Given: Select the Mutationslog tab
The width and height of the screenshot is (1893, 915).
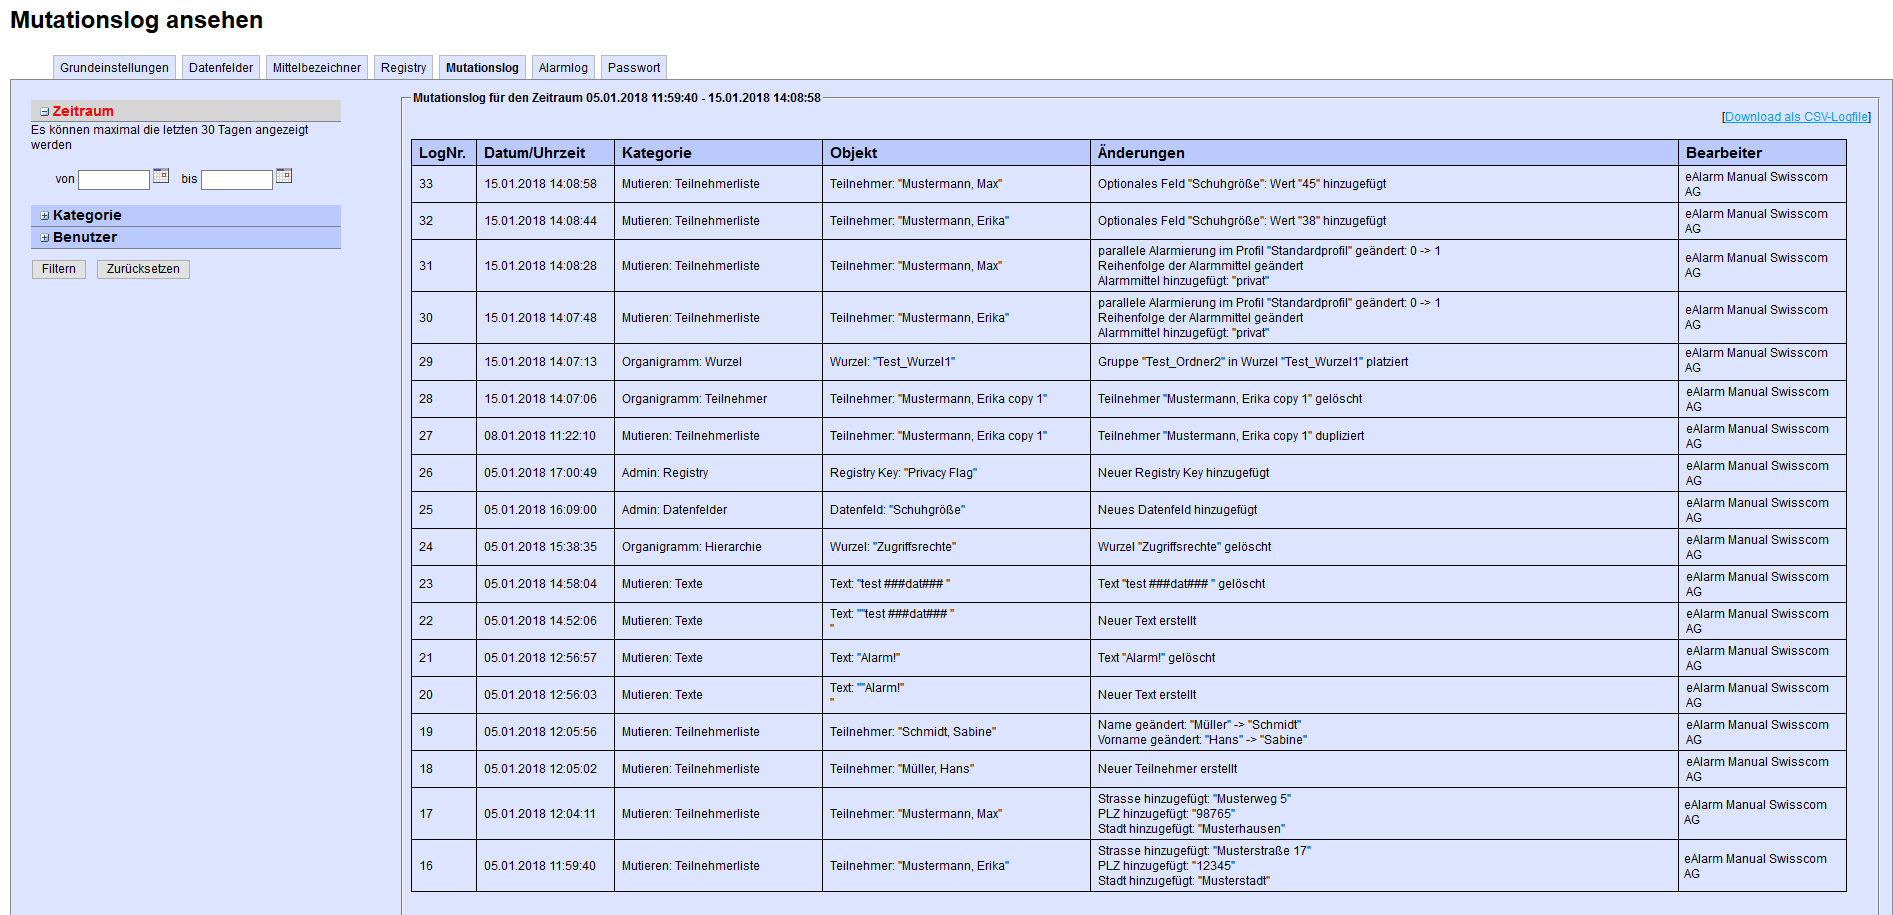Looking at the screenshot, I should pos(482,68).
